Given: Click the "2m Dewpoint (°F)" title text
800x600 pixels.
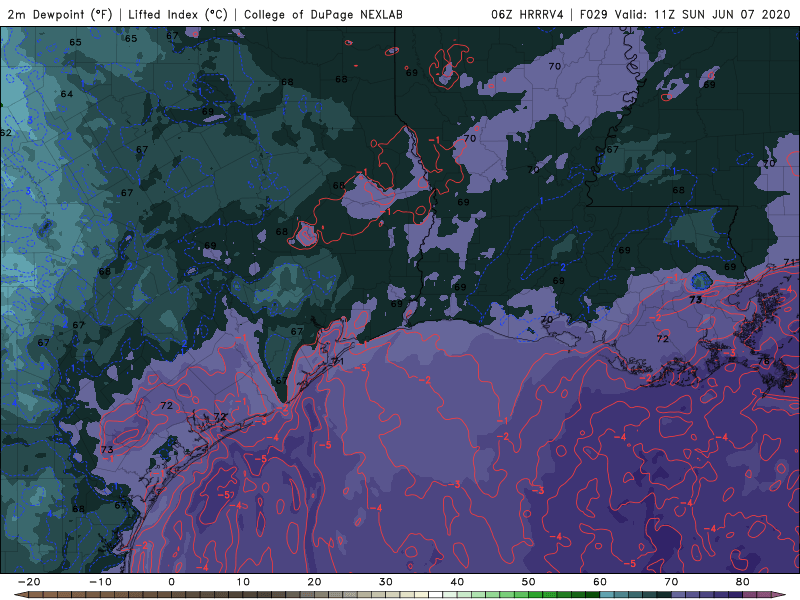Looking at the screenshot, I should click(x=60, y=14).
